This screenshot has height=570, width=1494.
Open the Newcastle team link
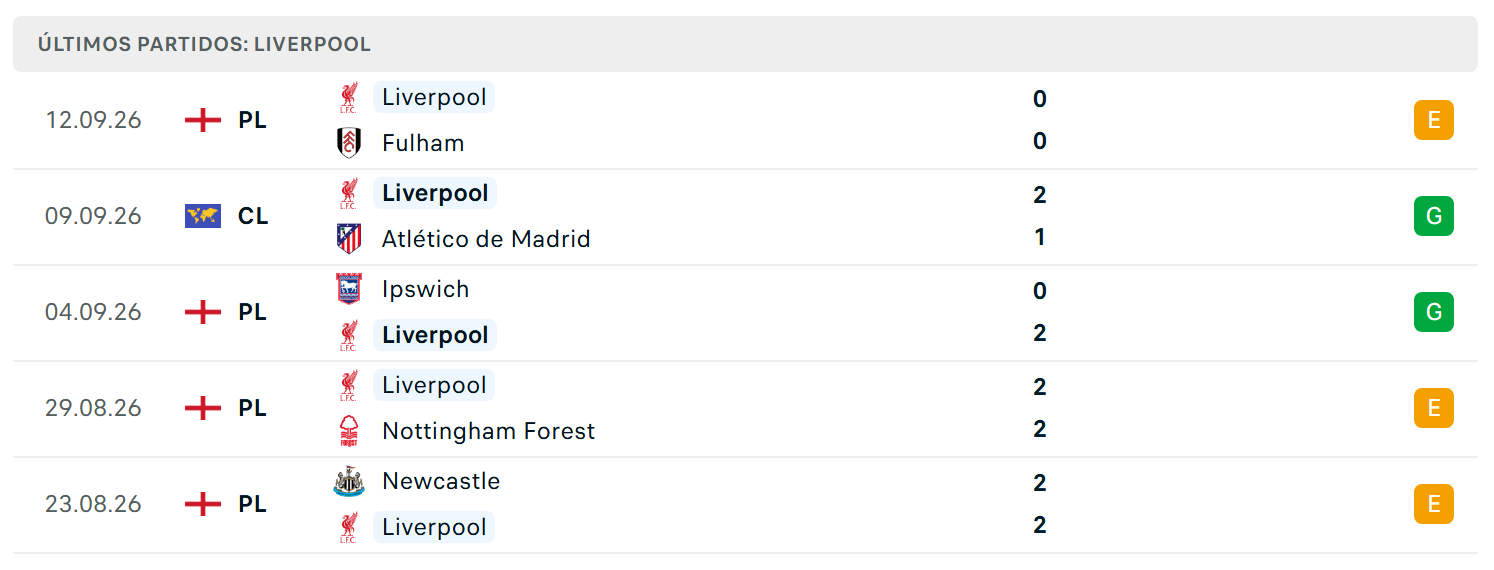[x=441, y=481]
